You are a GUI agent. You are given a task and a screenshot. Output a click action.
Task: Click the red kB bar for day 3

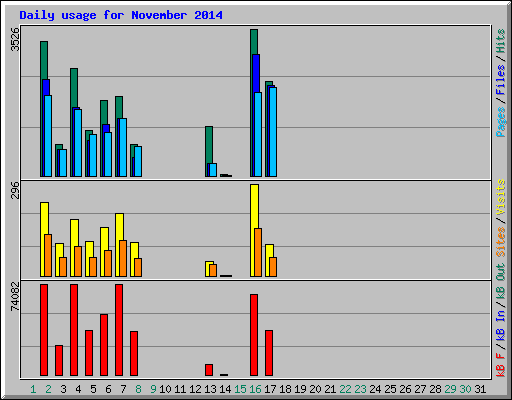tap(59, 361)
